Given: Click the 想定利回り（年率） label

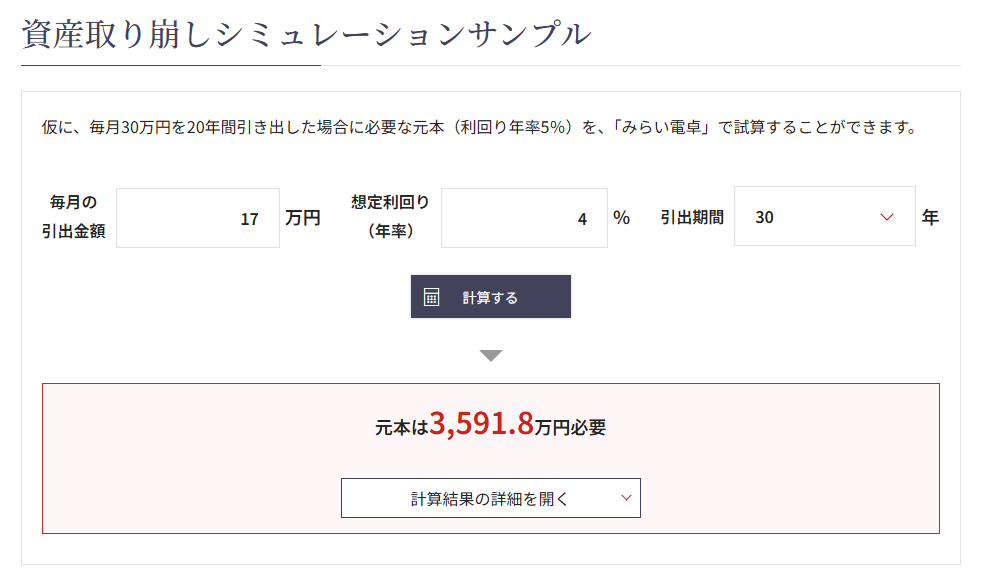Looking at the screenshot, I should click(x=390, y=217).
